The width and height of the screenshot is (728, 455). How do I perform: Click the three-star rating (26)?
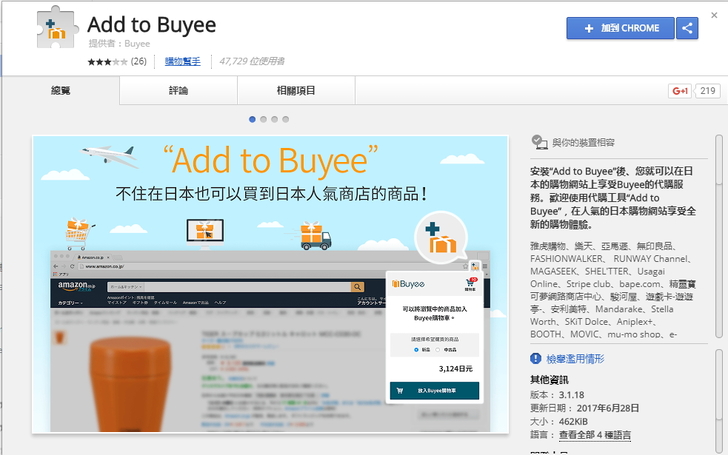(117, 61)
